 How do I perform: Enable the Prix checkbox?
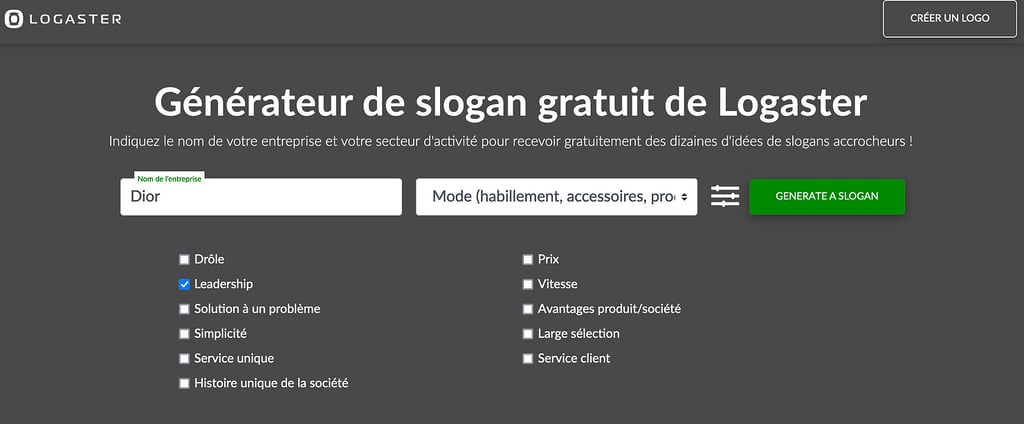(528, 260)
